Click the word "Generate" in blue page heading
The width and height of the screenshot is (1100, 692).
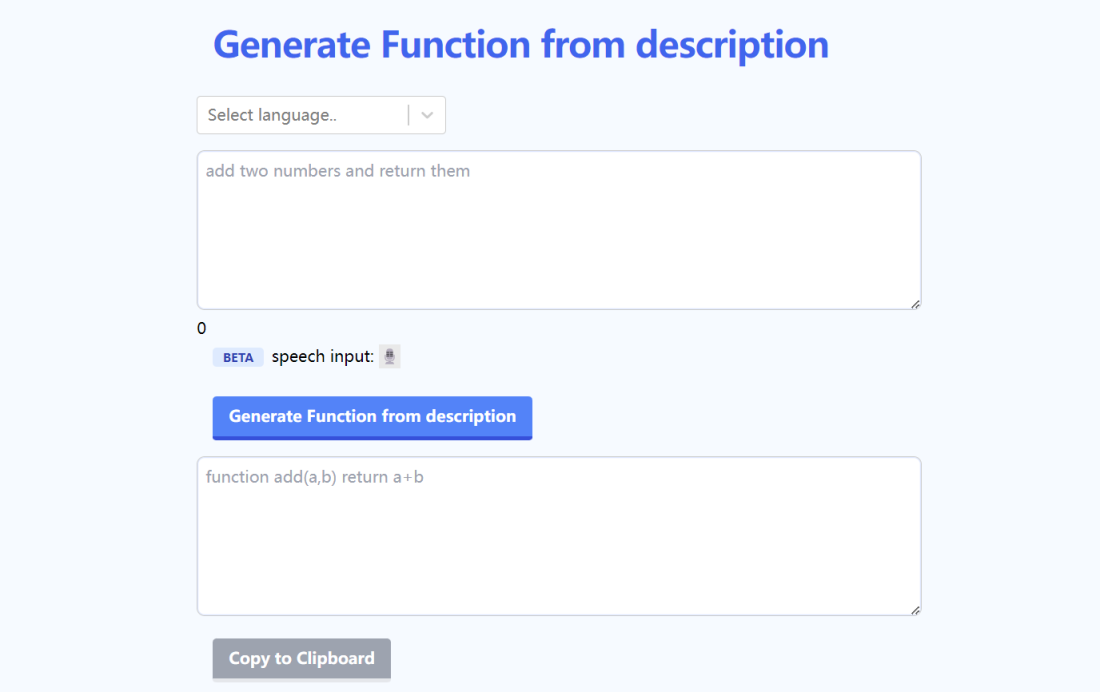coord(289,45)
